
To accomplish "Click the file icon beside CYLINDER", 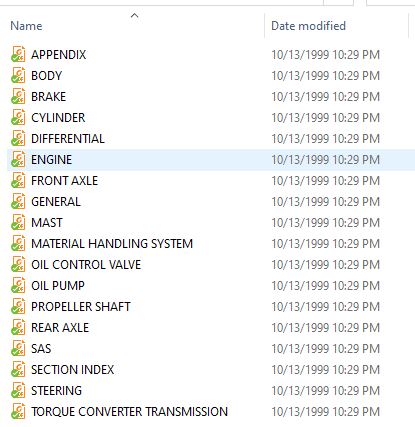I will coord(18,117).
